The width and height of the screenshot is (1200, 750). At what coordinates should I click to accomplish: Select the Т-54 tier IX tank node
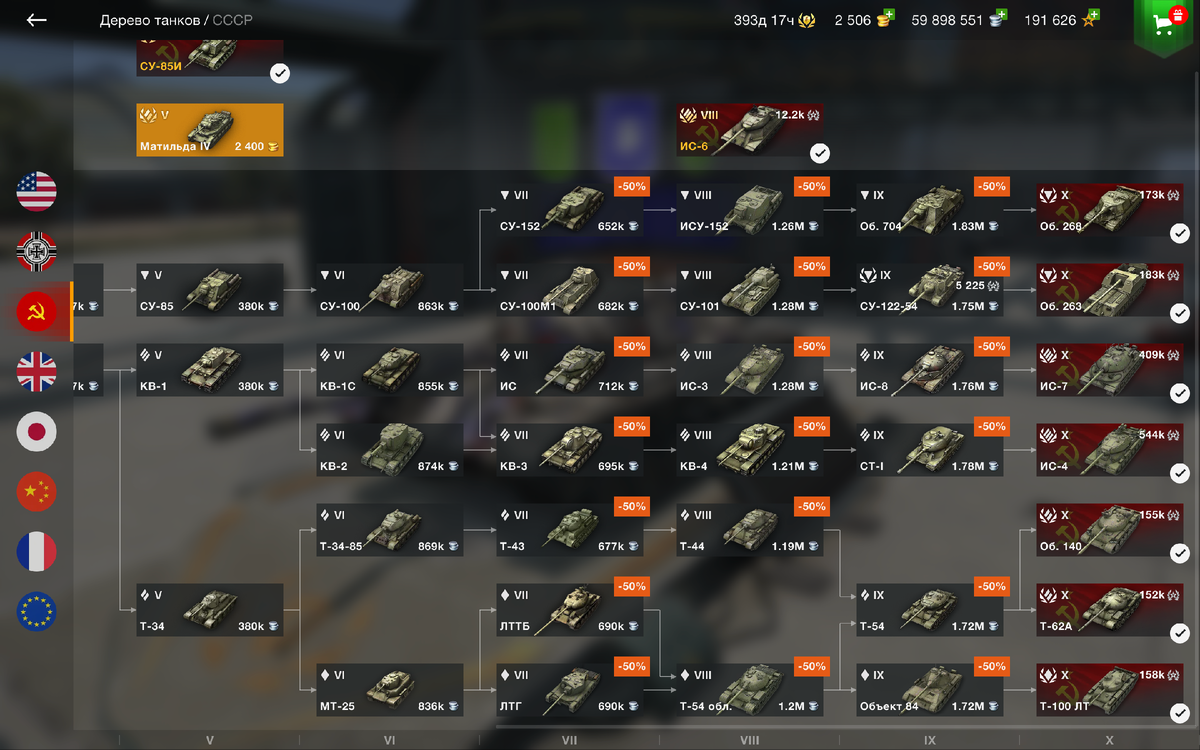(930, 610)
